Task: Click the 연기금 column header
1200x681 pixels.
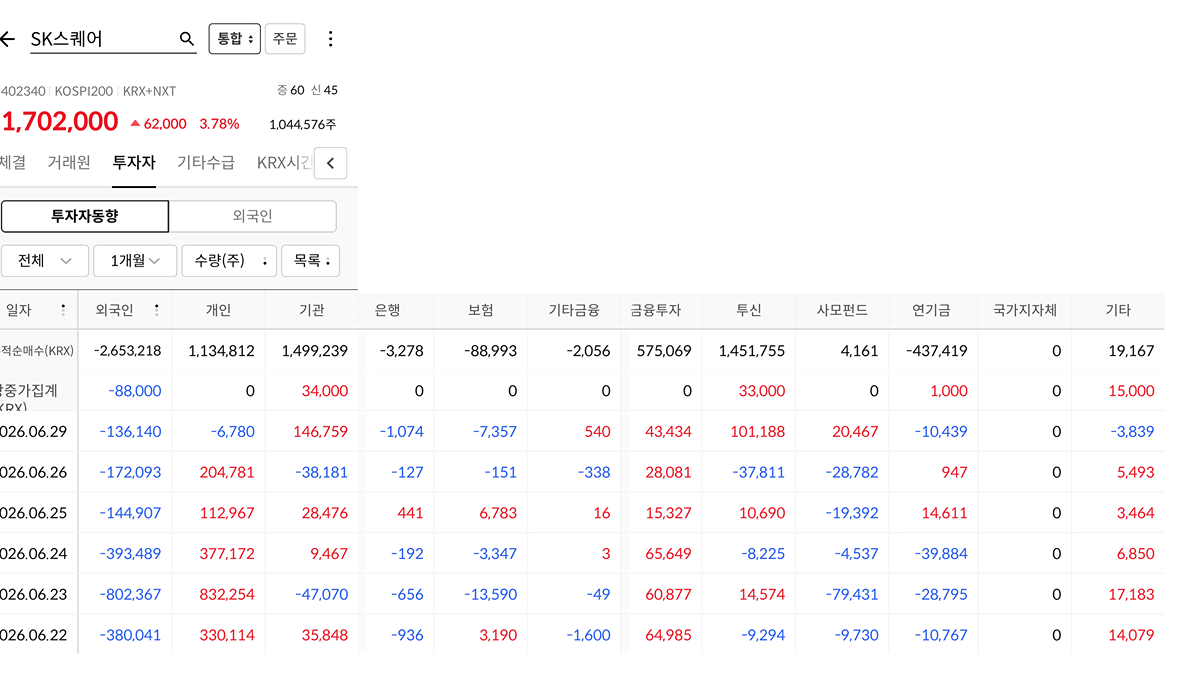Action: (933, 310)
